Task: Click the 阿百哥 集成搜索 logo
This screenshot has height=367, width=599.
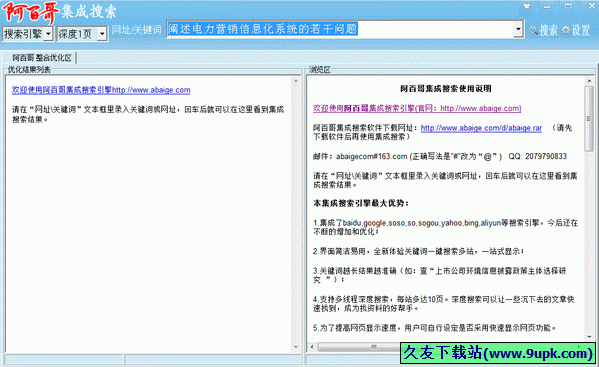Action: pos(59,12)
